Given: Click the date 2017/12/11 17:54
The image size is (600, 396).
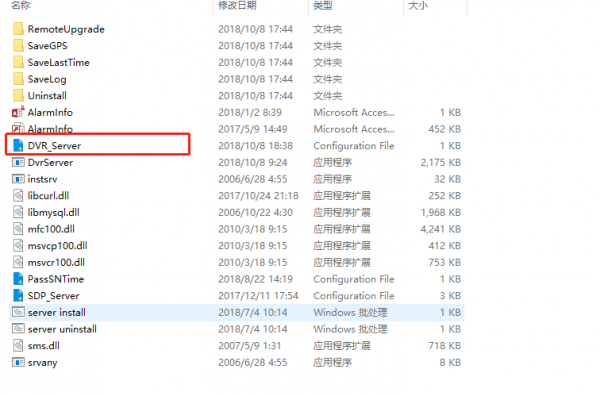Looking at the screenshot, I should (x=258, y=296).
